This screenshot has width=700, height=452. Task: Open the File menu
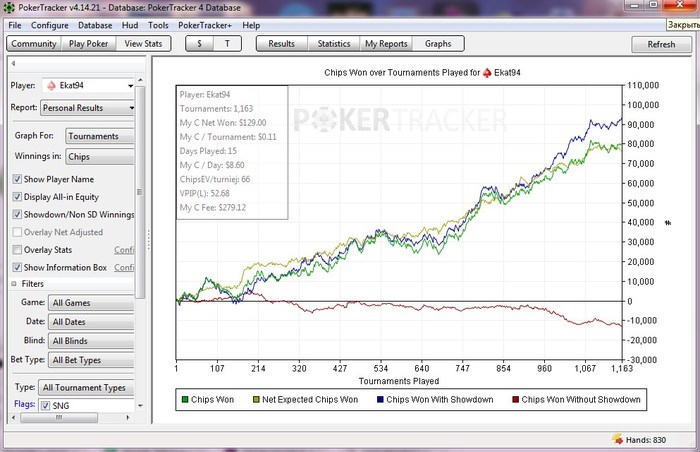click(15, 25)
